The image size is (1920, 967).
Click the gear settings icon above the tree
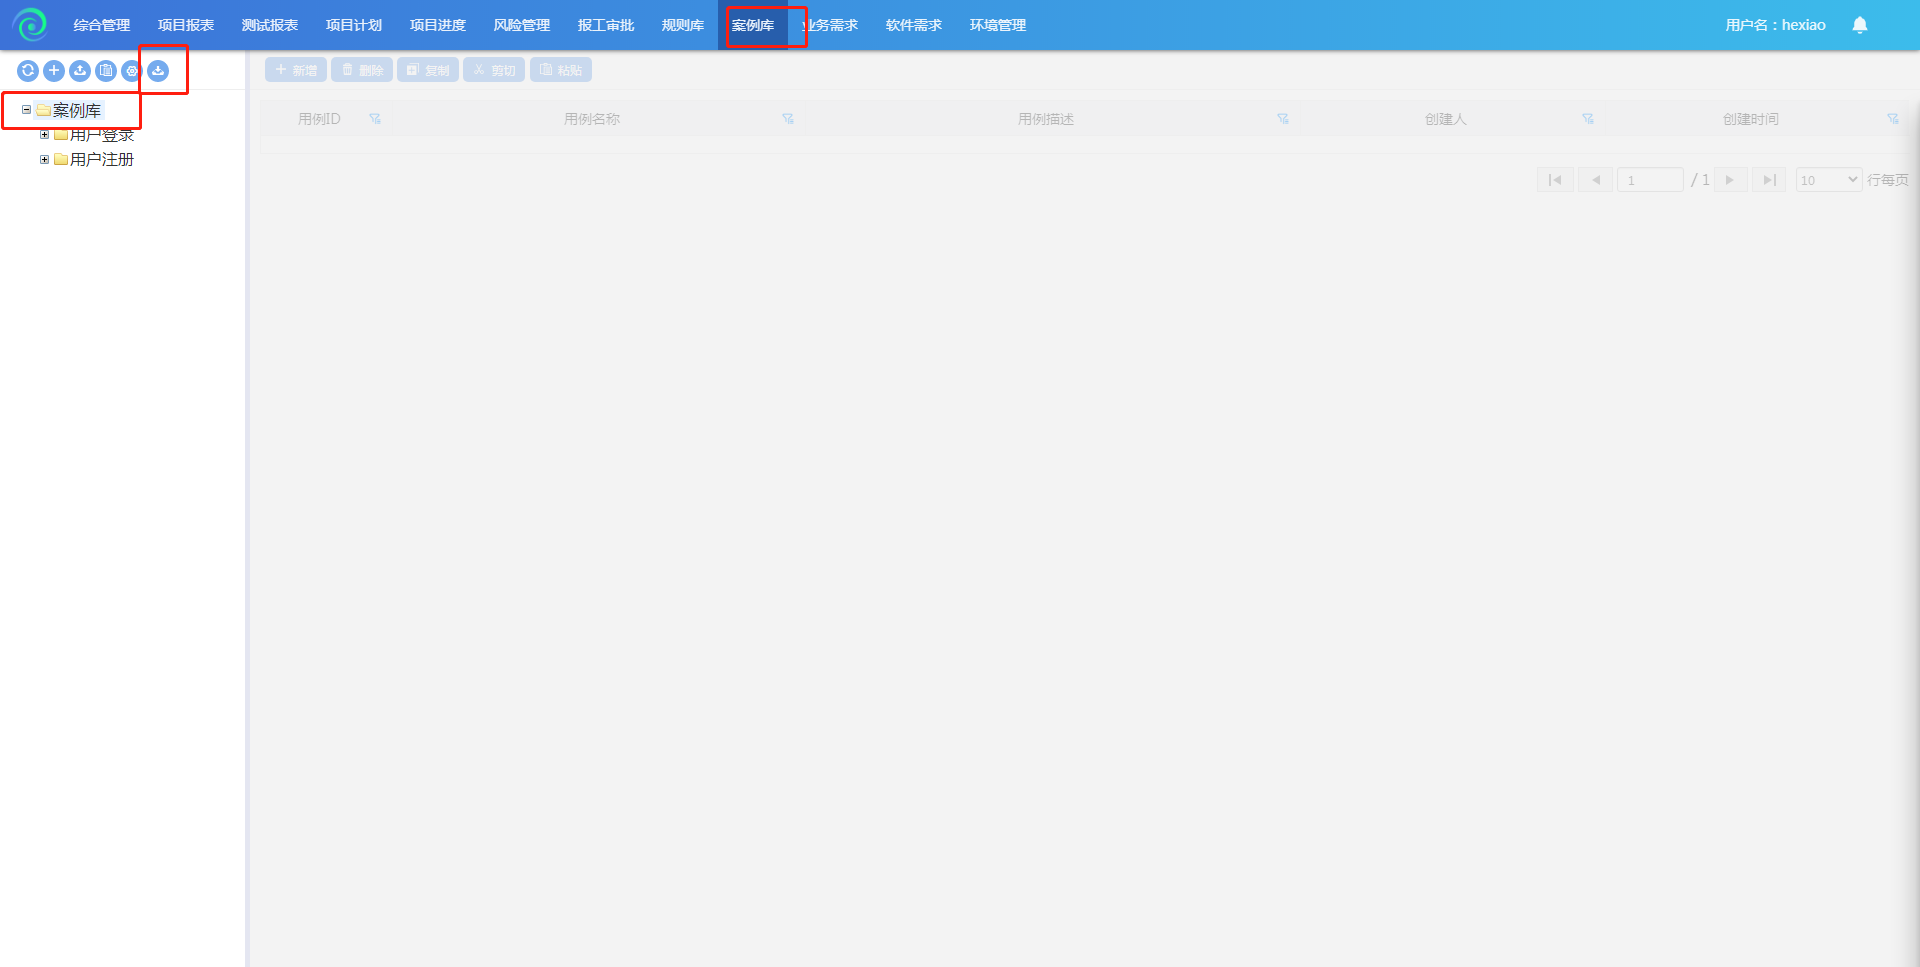point(132,71)
